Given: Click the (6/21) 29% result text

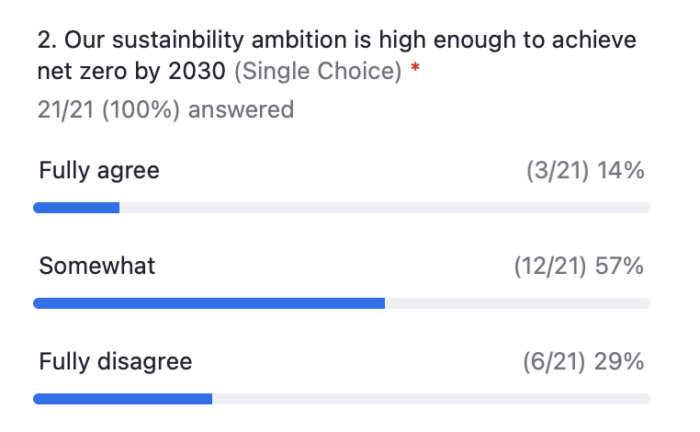Looking at the screenshot, I should pyautogui.click(x=583, y=362).
